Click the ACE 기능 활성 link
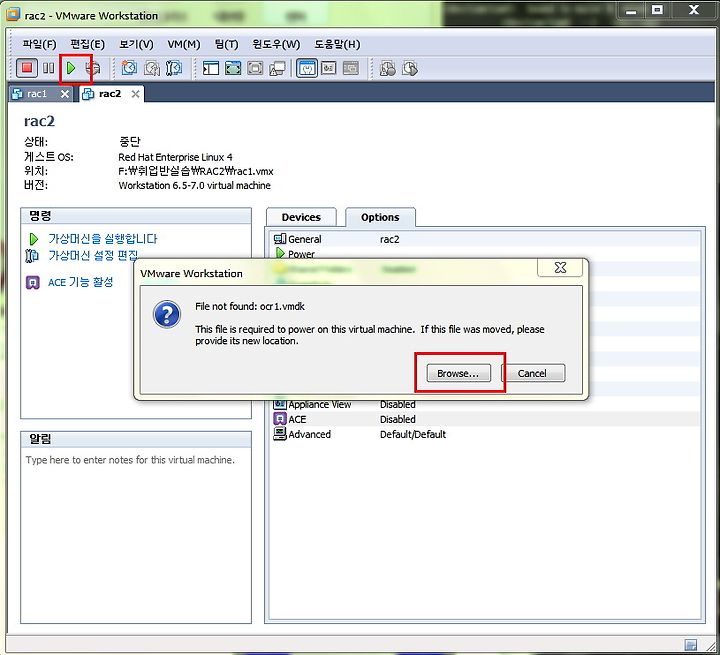Viewport: 720px width, 655px height. [x=80, y=282]
